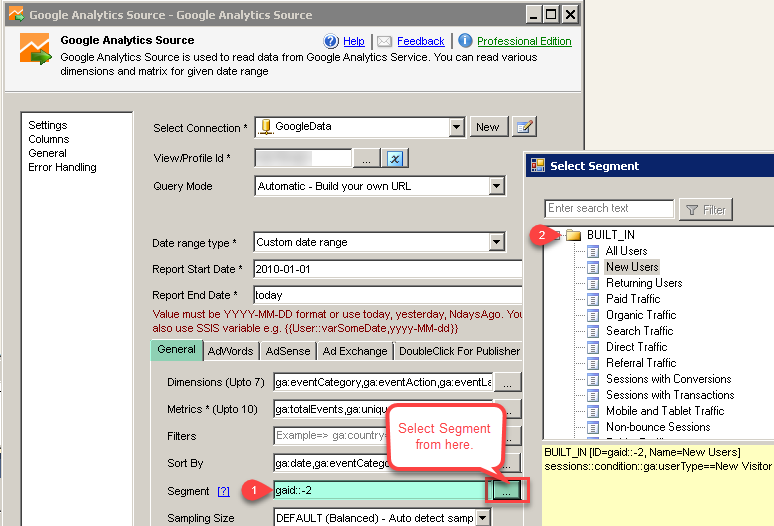The width and height of the screenshot is (774, 526).
Task: Click the BUILT_IN folder icon
Action: pyautogui.click(x=573, y=235)
